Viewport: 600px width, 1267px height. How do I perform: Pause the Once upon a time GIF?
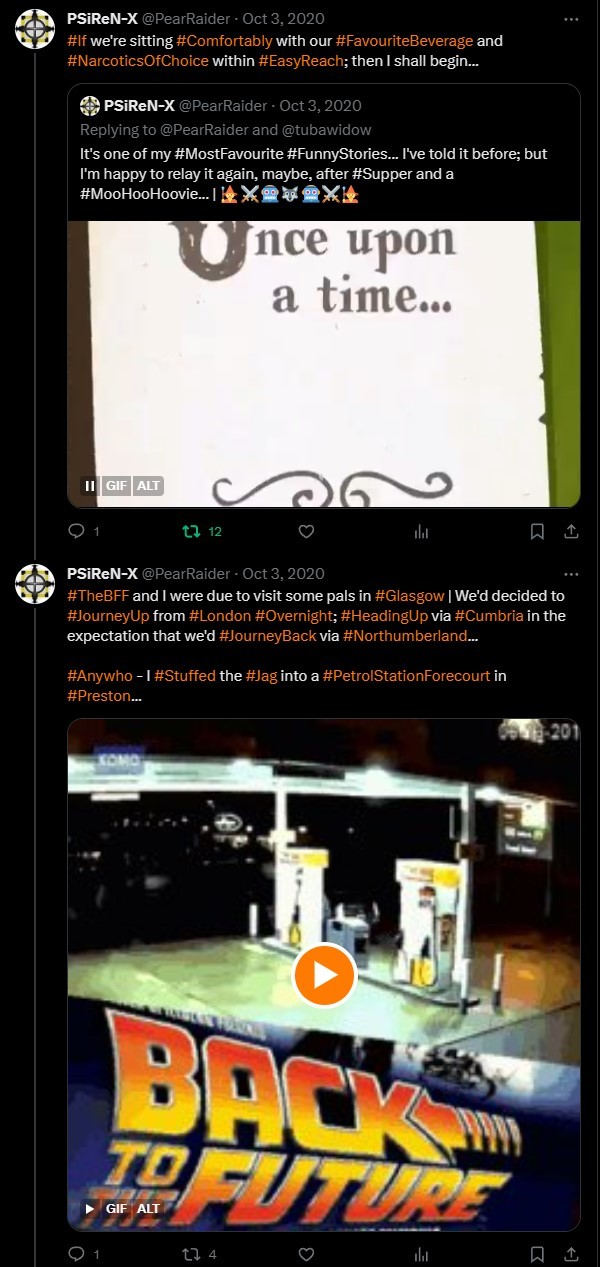[x=90, y=486]
